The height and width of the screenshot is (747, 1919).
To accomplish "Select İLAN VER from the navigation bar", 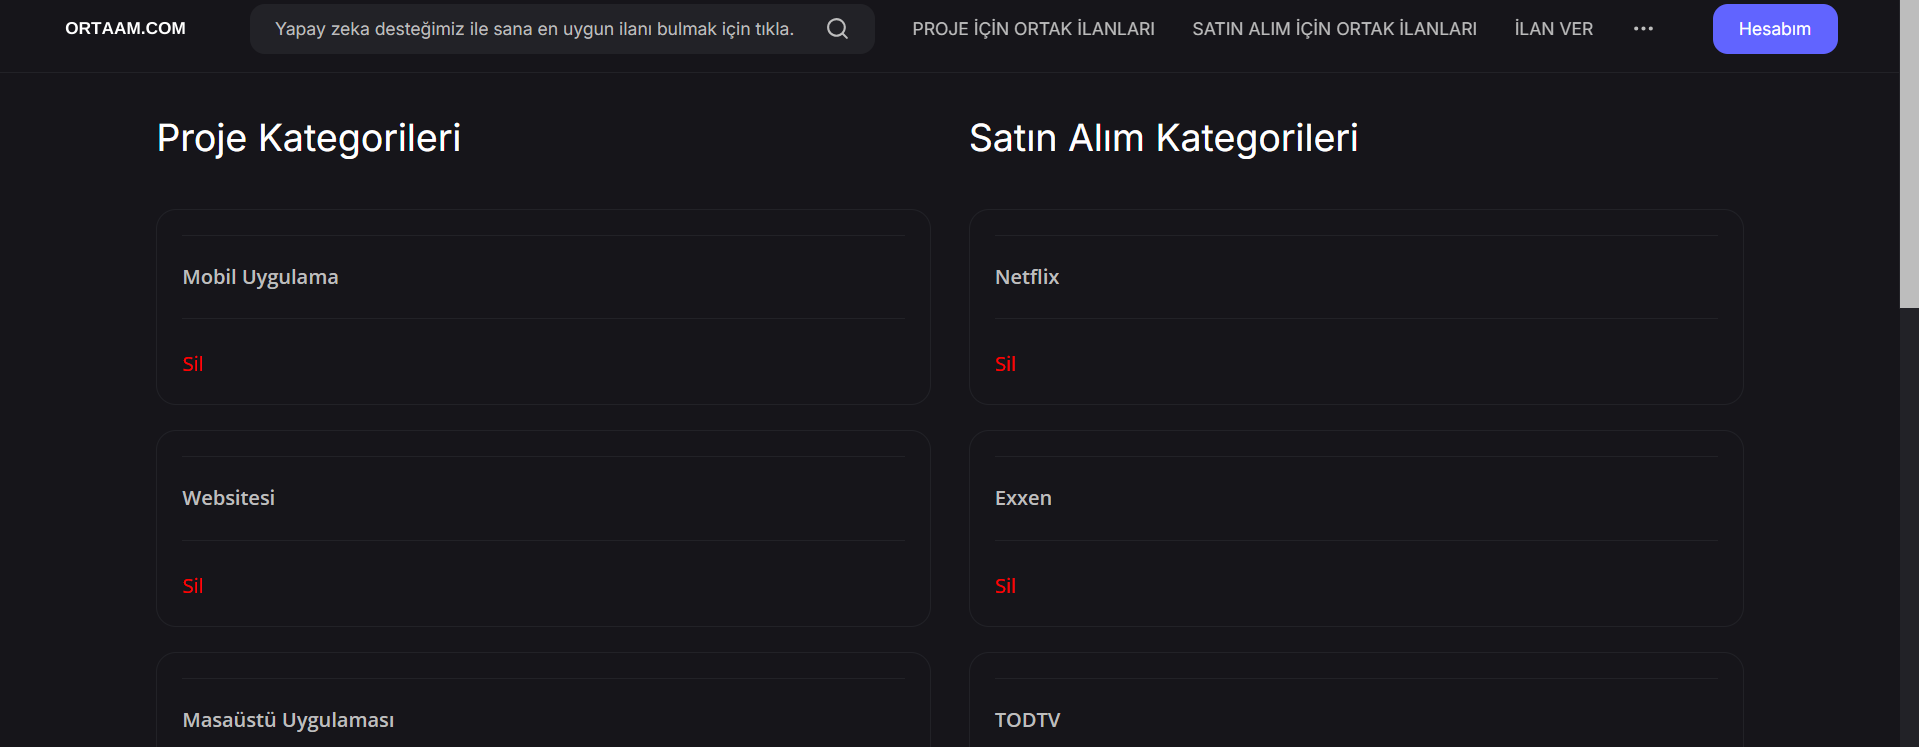I will point(1553,28).
